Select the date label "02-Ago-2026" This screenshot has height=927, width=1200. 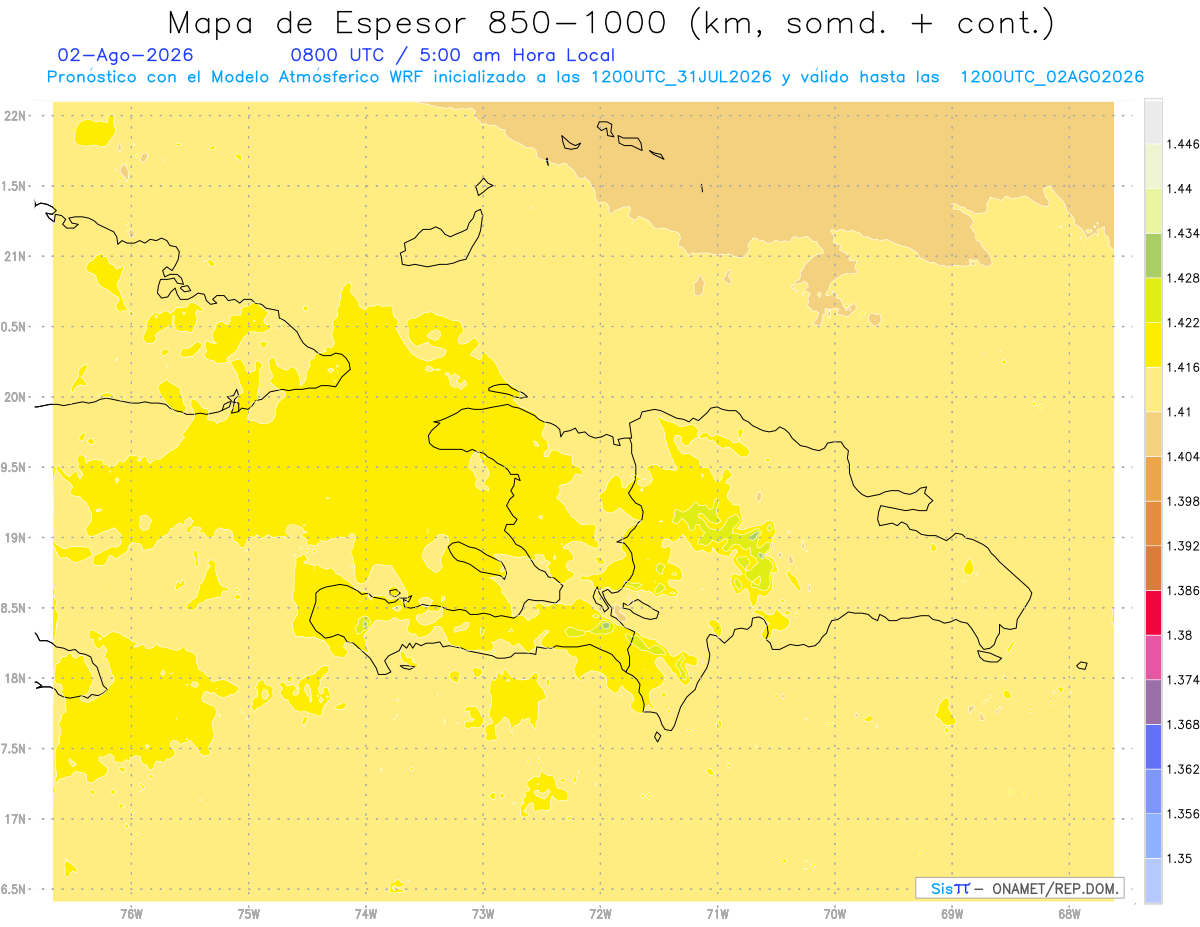126,55
